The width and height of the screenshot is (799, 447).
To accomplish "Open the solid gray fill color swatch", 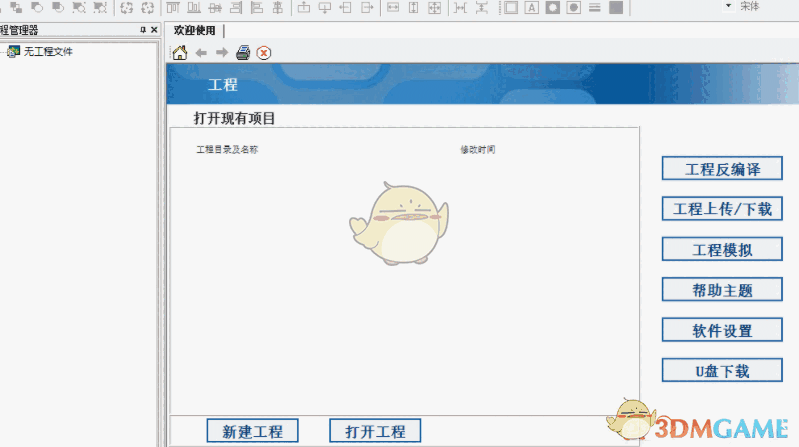I will [x=616, y=8].
